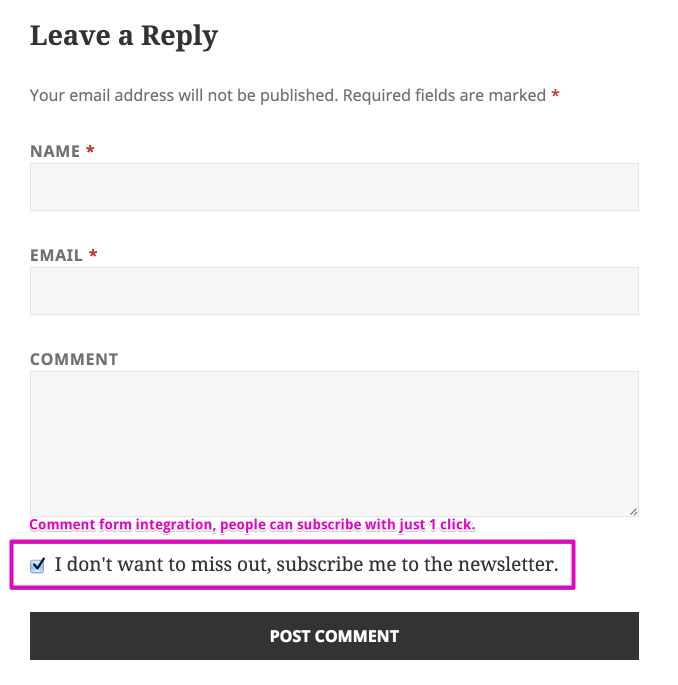Click the Name input field

[334, 187]
